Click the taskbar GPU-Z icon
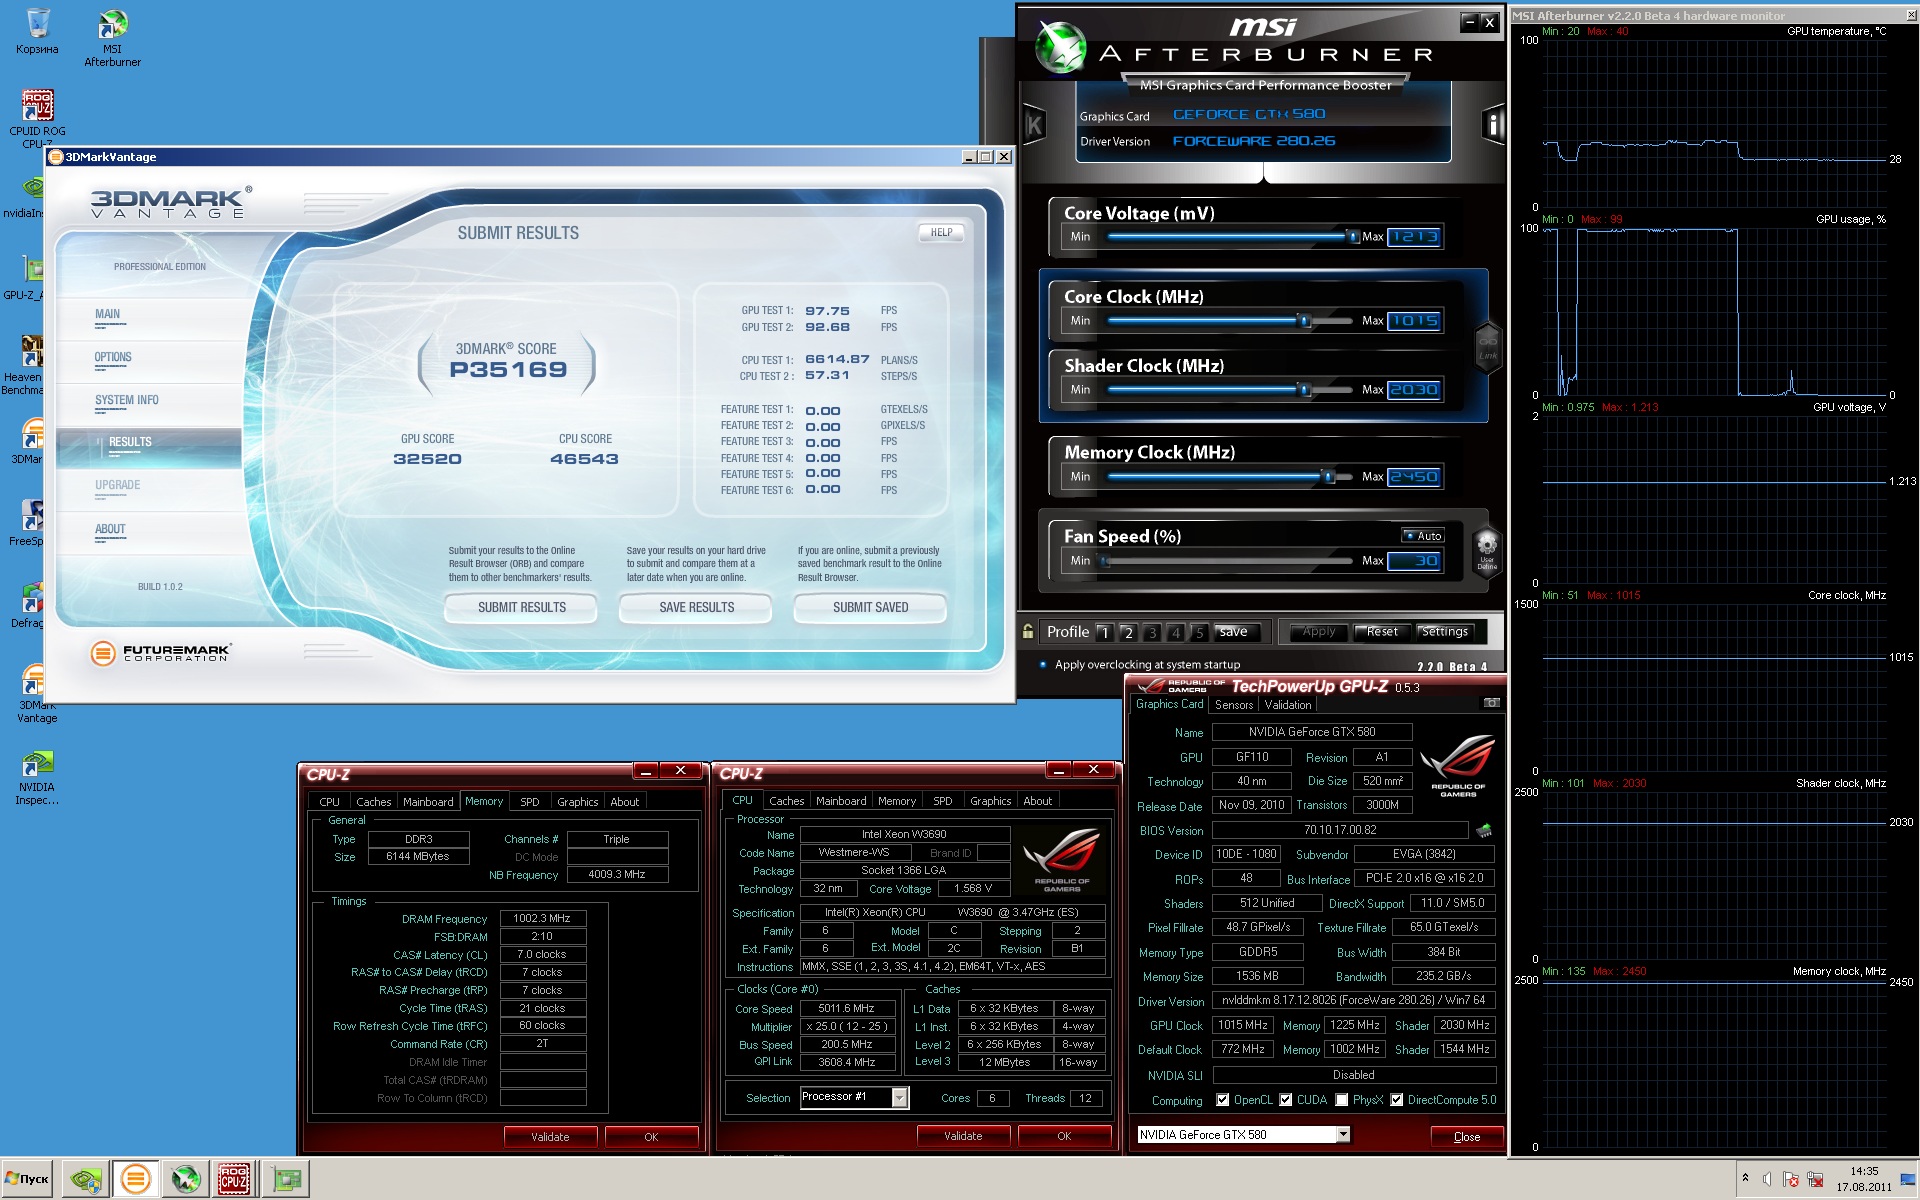Image resolution: width=1920 pixels, height=1200 pixels. point(287,1179)
